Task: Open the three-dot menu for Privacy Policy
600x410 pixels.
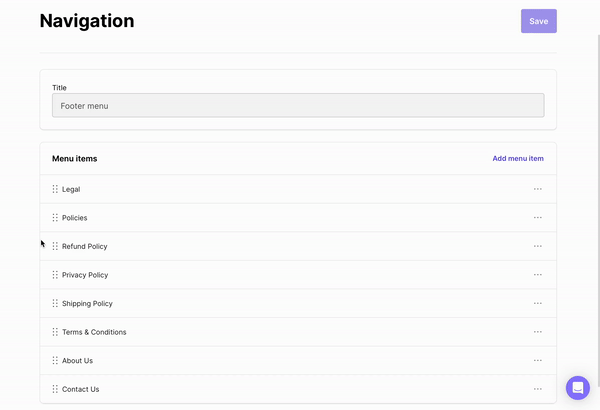Action: click(x=538, y=275)
